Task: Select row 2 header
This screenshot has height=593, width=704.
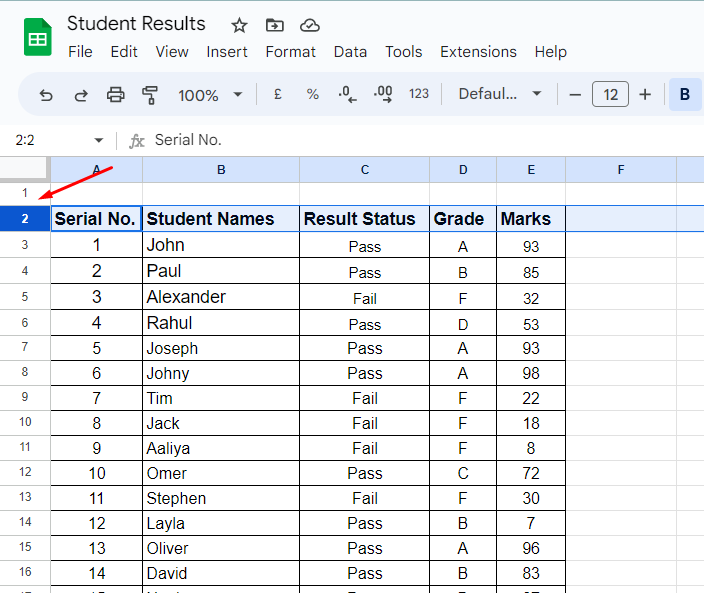Action: click(25, 219)
